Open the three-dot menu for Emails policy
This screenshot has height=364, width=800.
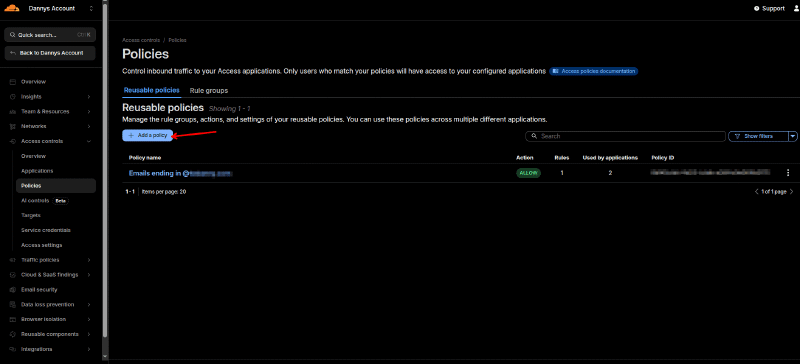pos(788,173)
